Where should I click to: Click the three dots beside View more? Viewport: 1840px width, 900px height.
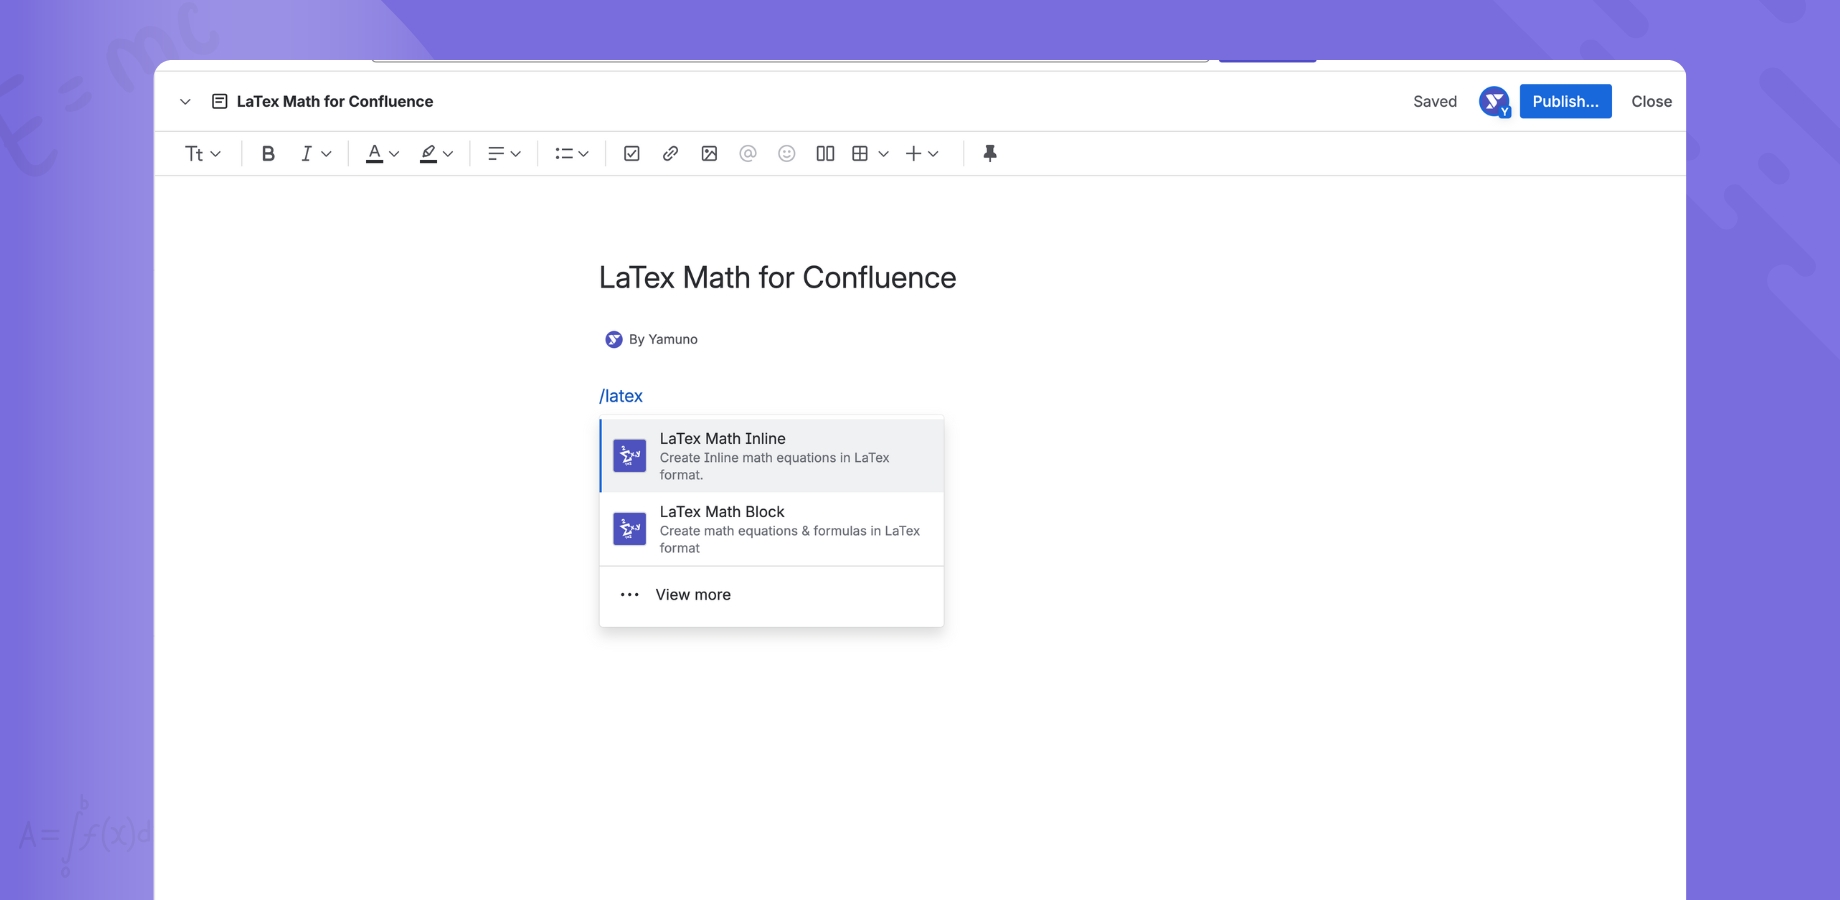tap(629, 595)
